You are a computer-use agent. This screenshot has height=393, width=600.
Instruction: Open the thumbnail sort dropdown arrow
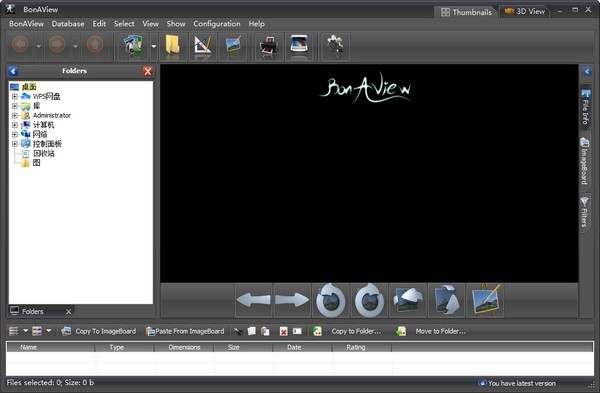[49, 331]
